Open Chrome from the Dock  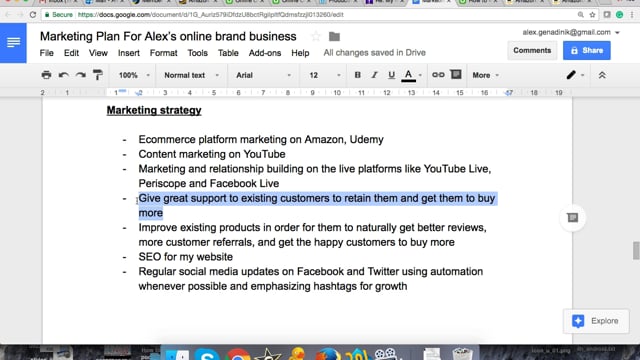point(238,353)
